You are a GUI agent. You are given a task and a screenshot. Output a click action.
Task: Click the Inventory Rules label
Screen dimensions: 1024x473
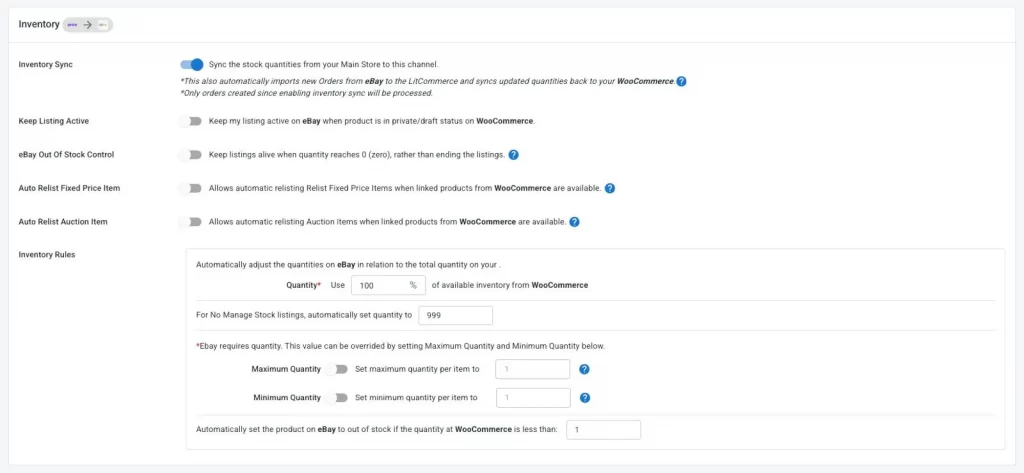[47, 254]
